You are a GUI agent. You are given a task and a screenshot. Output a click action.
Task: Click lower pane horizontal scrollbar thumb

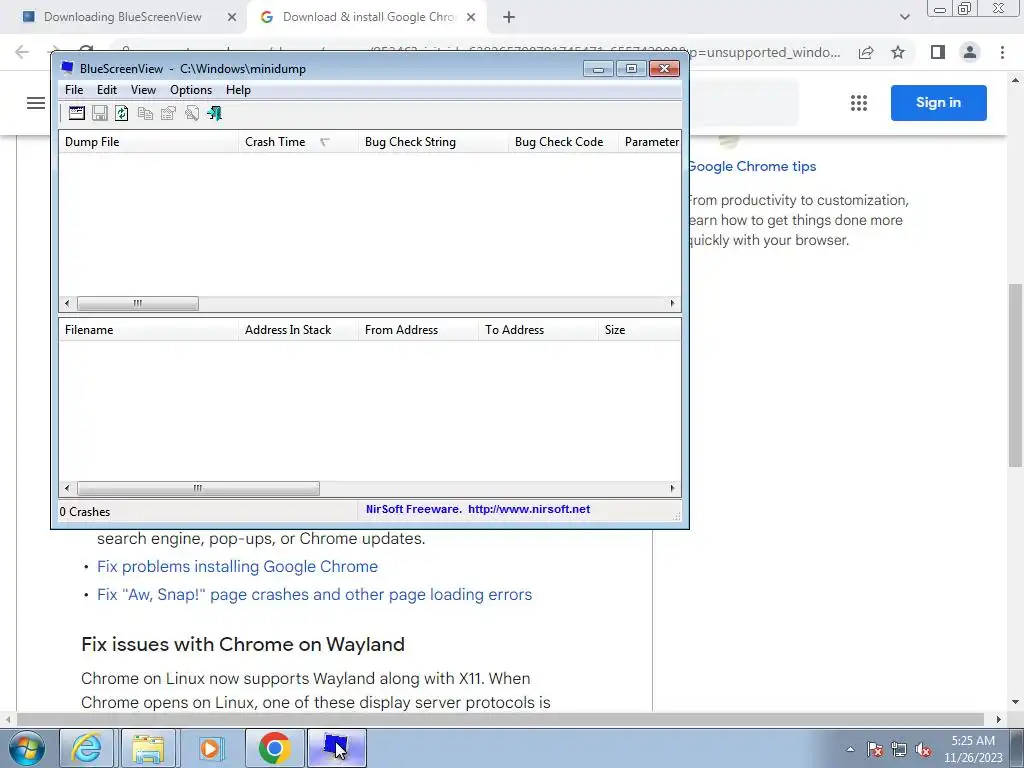(198, 488)
